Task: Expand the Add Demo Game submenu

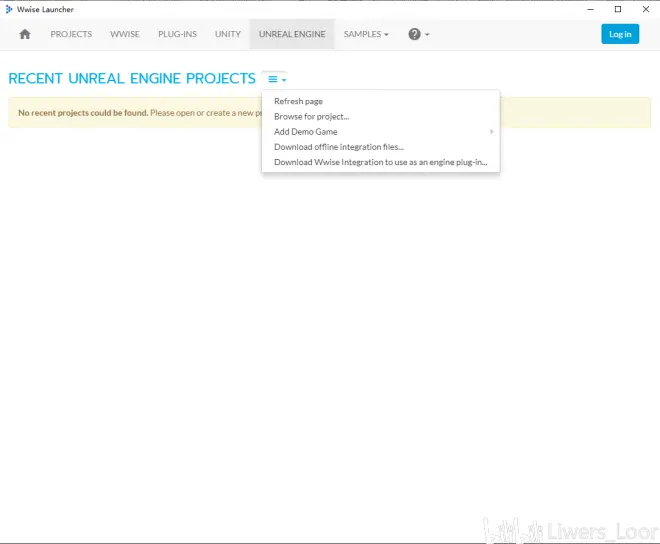Action: point(381,132)
